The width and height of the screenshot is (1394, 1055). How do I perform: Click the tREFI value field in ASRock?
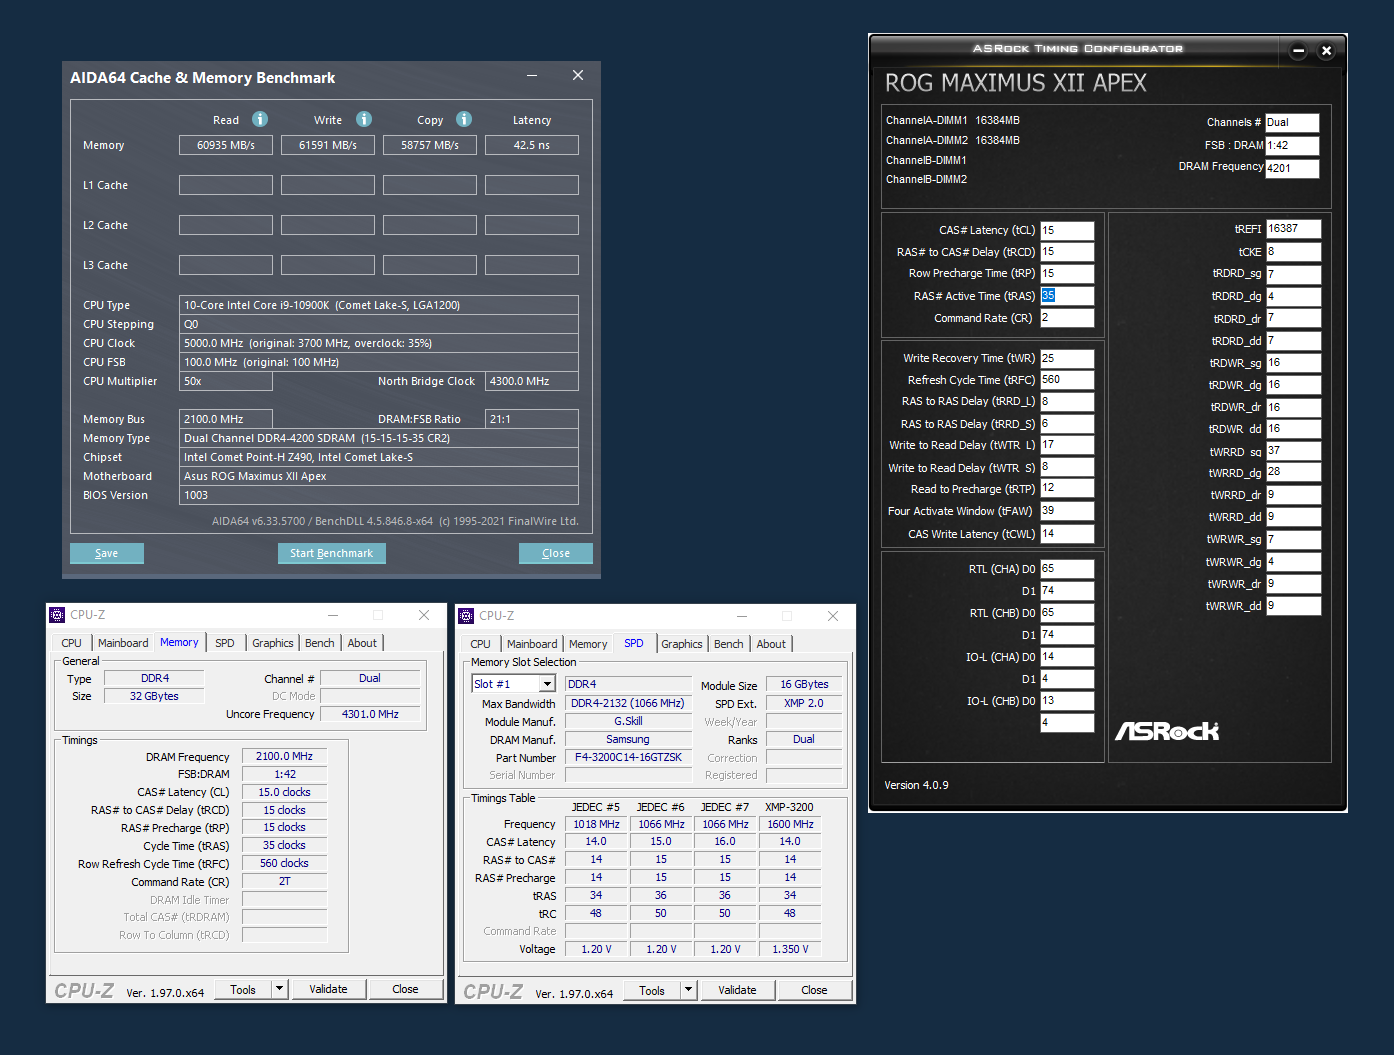click(x=1294, y=229)
